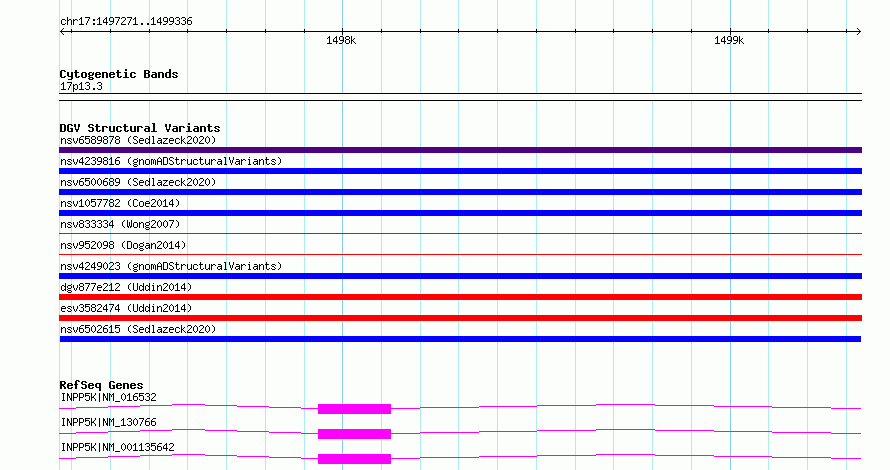Click the blue nsv6500689 variant bar
Viewport: 890px width, 470px height.
pyautogui.click(x=460, y=192)
